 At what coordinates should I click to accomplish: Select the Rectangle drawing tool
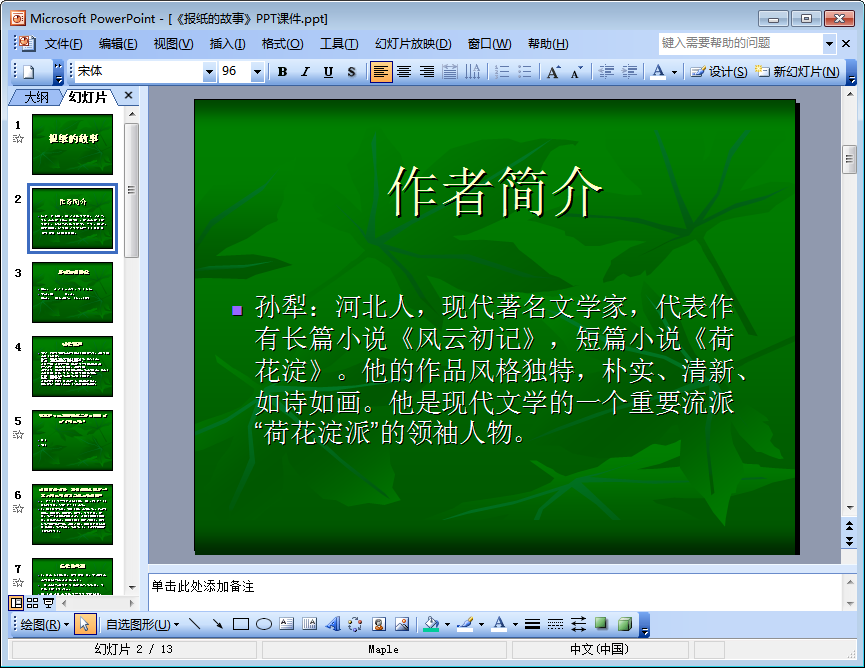241,624
